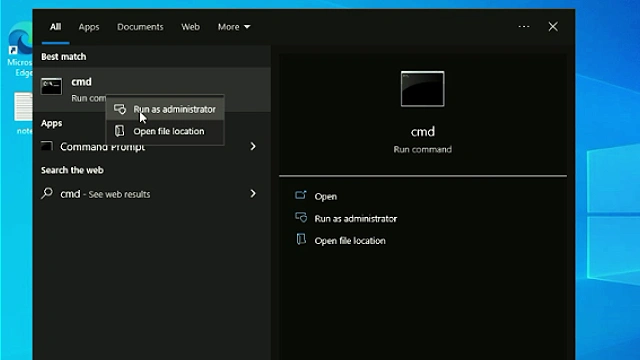Expand the cmd web results chevron
This screenshot has width=640, height=360.
253,193
